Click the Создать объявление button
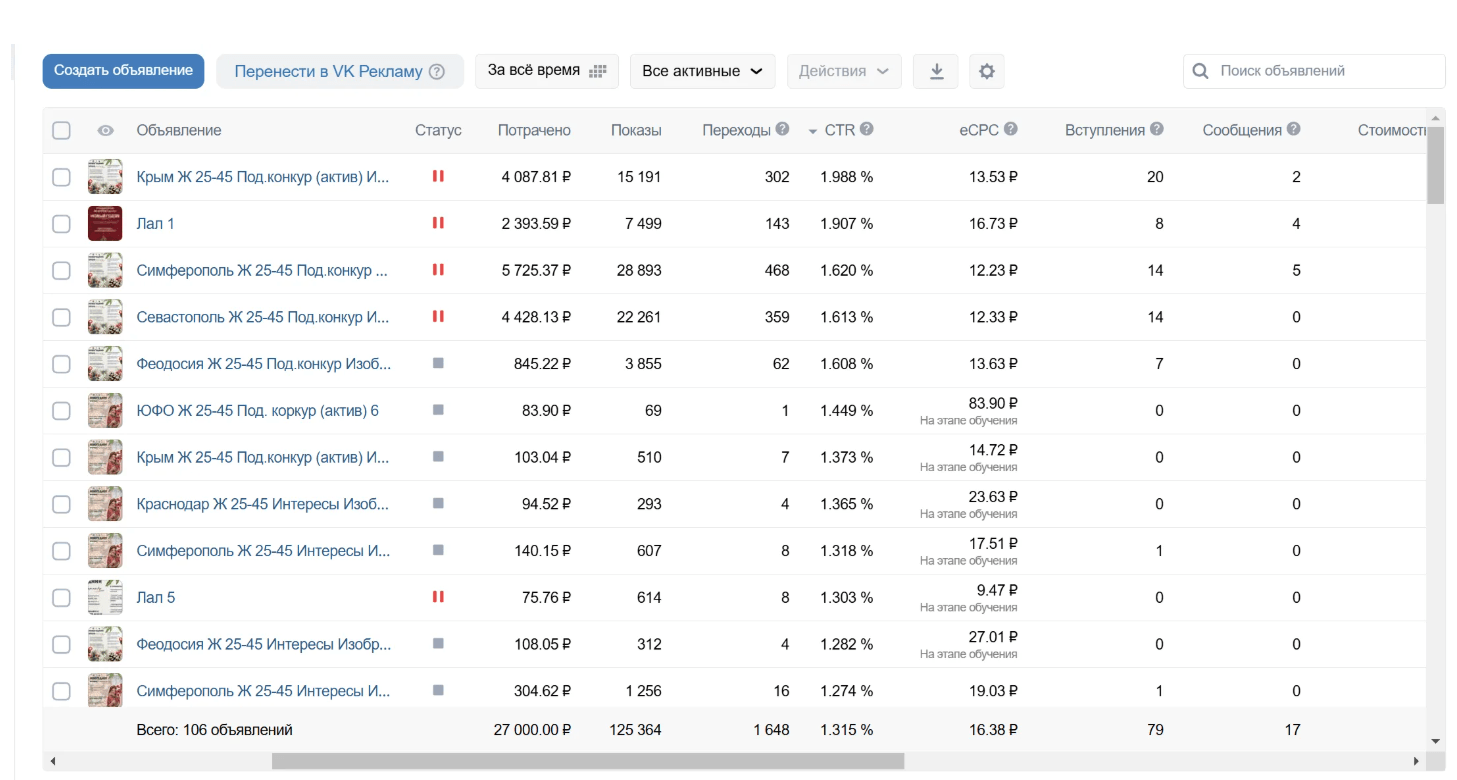1457x780 pixels. pyautogui.click(x=123, y=71)
